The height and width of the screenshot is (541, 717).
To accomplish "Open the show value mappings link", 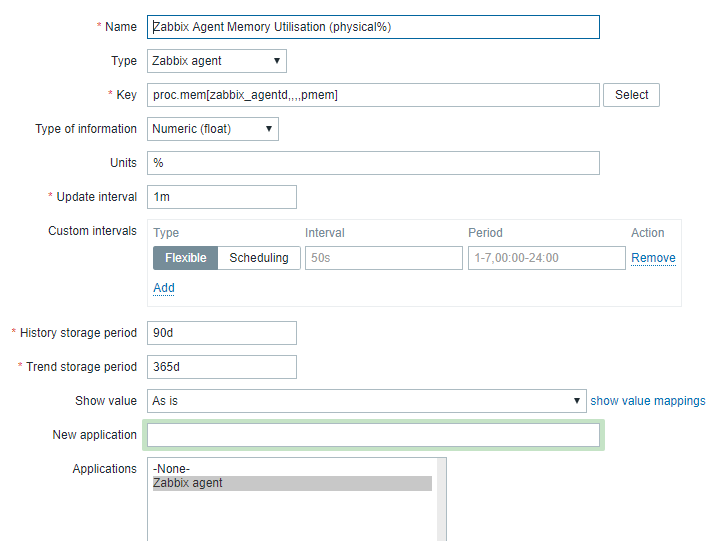I will [x=648, y=401].
